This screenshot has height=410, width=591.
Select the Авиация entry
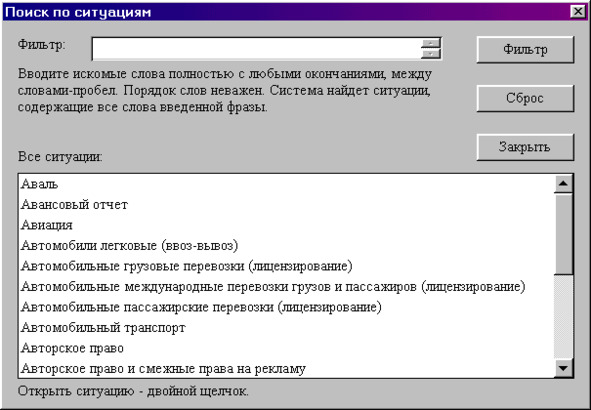[x=286, y=225]
